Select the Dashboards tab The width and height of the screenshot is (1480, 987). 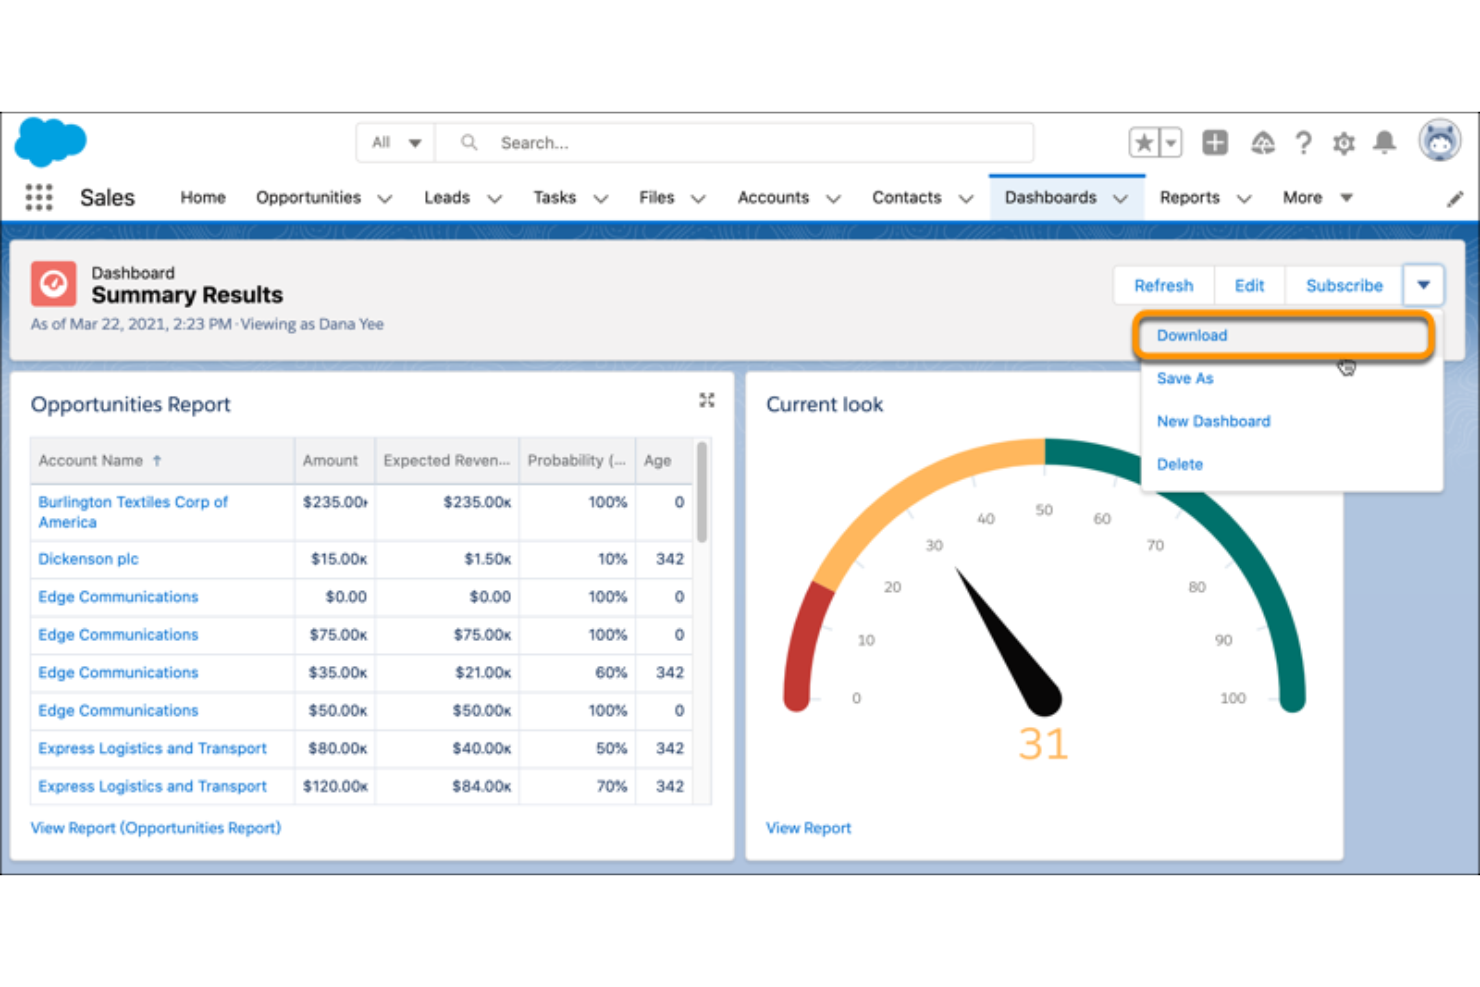(1050, 197)
